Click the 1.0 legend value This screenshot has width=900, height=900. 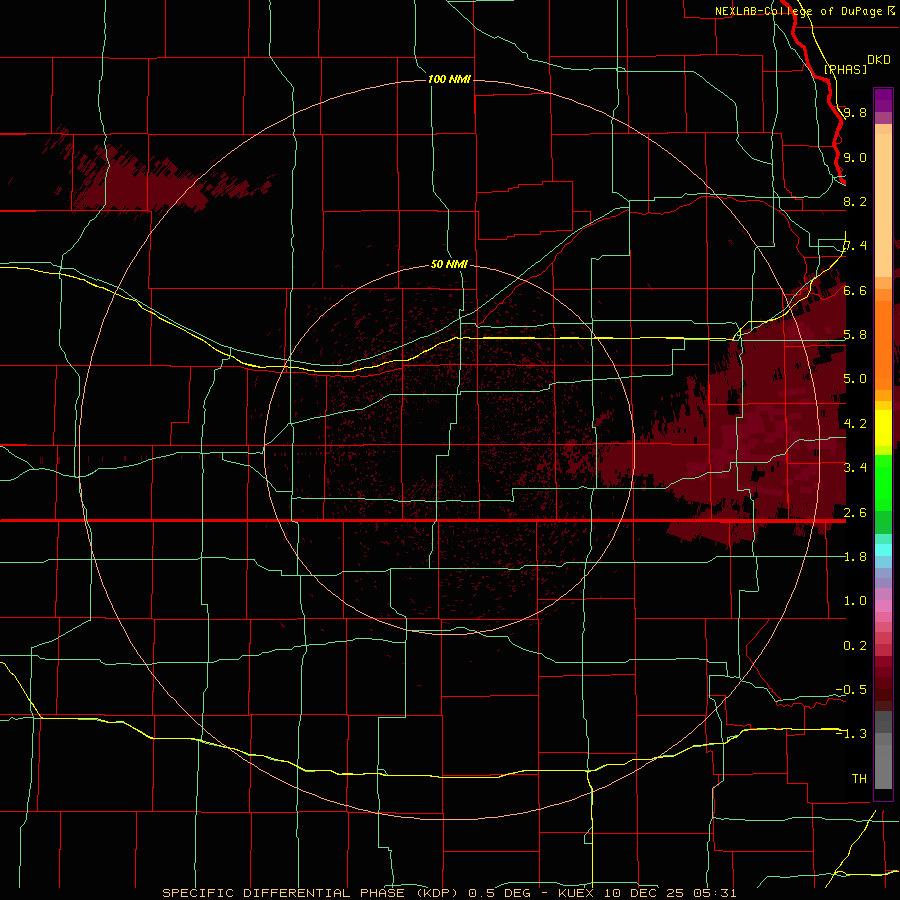pos(855,601)
